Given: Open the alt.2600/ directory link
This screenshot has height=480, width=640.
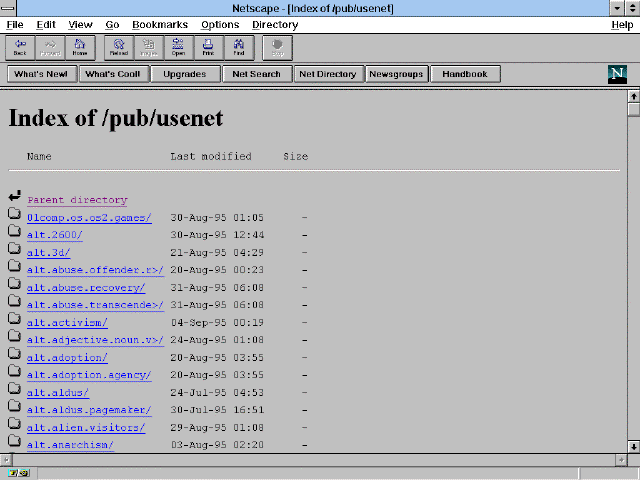Looking at the screenshot, I should pyautogui.click(x=55, y=235).
